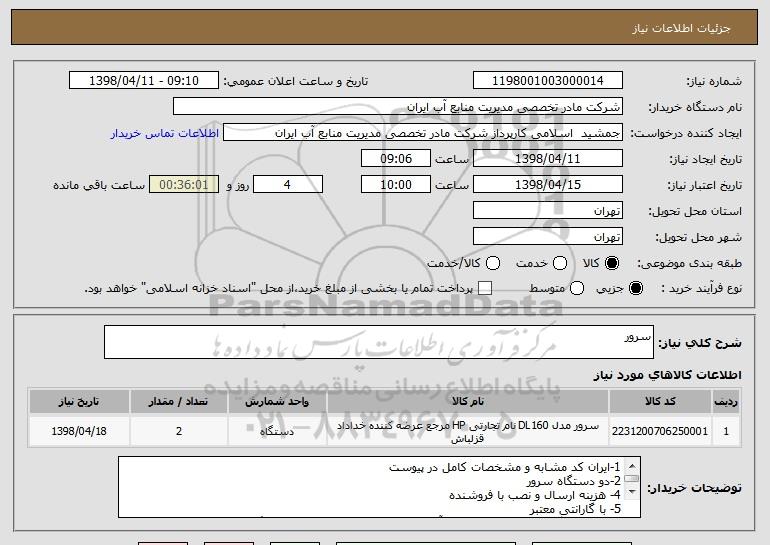Click the نام کالا column header
The height and width of the screenshot is (545, 770).
pos(468,402)
